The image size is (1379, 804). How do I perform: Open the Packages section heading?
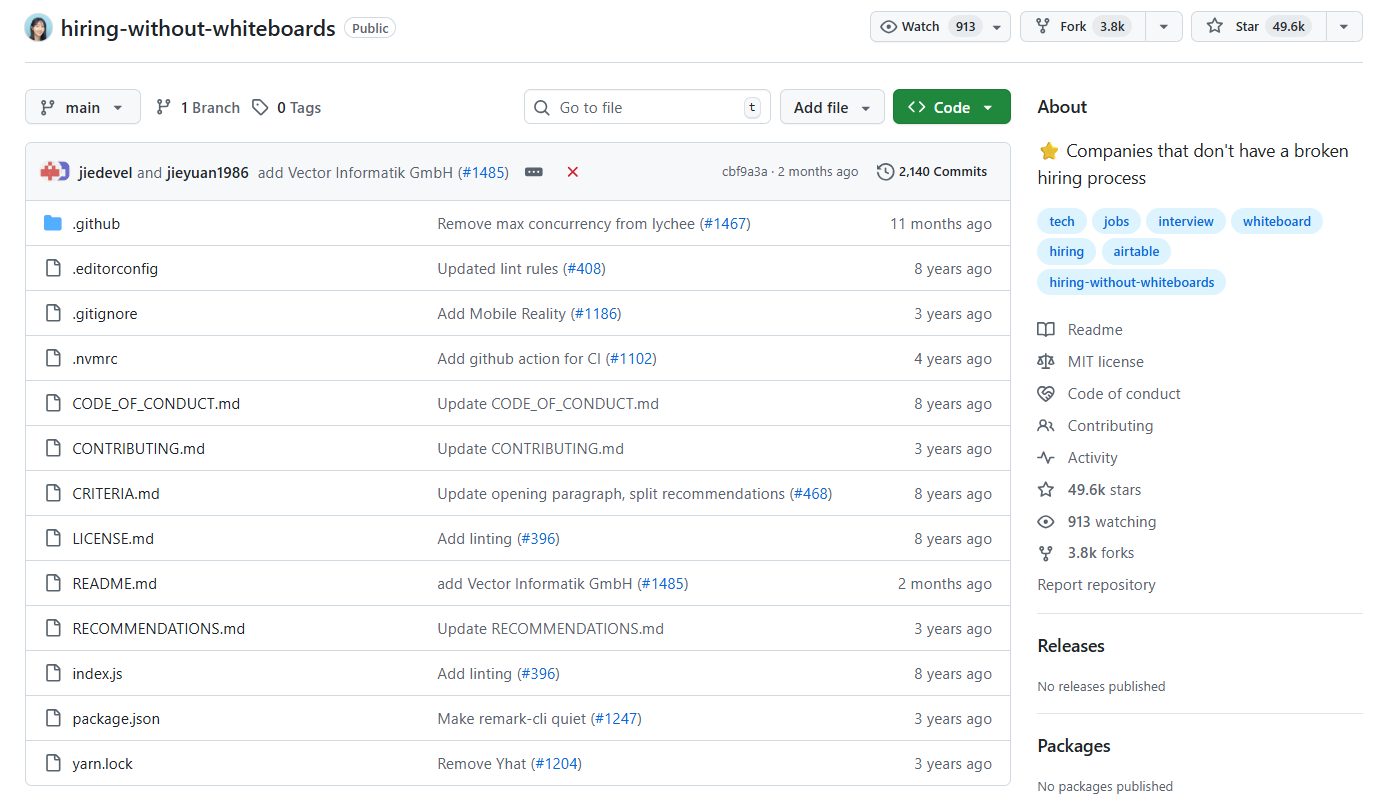pyautogui.click(x=1074, y=745)
